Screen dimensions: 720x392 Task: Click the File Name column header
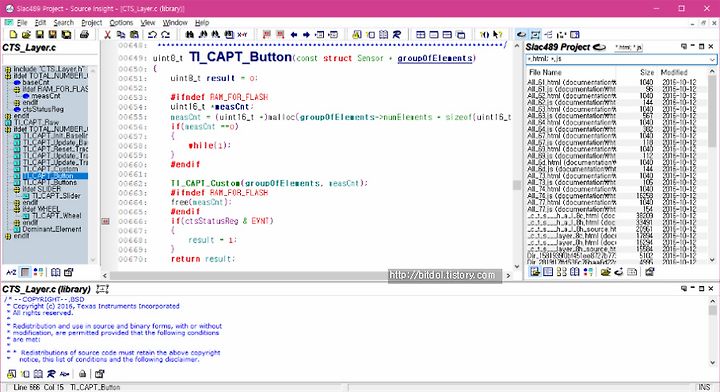click(545, 73)
